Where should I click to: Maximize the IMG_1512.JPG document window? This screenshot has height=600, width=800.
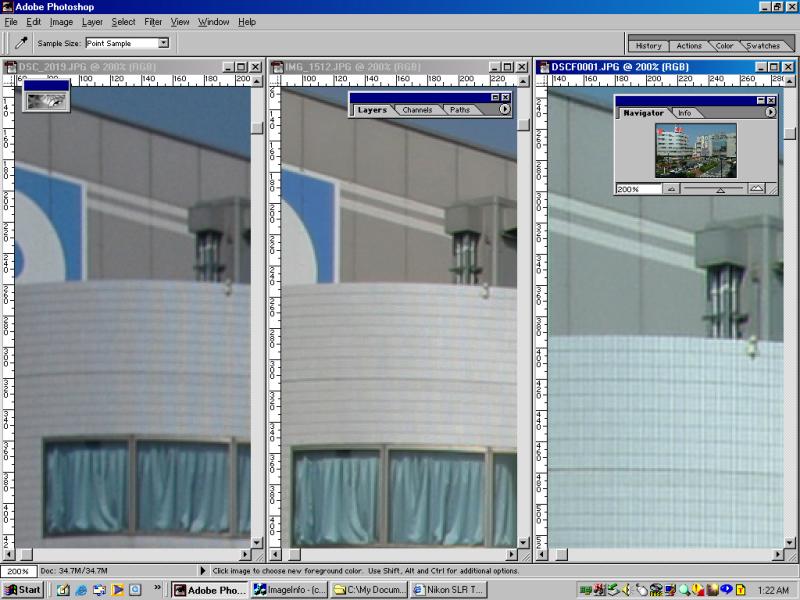pyautogui.click(x=508, y=67)
